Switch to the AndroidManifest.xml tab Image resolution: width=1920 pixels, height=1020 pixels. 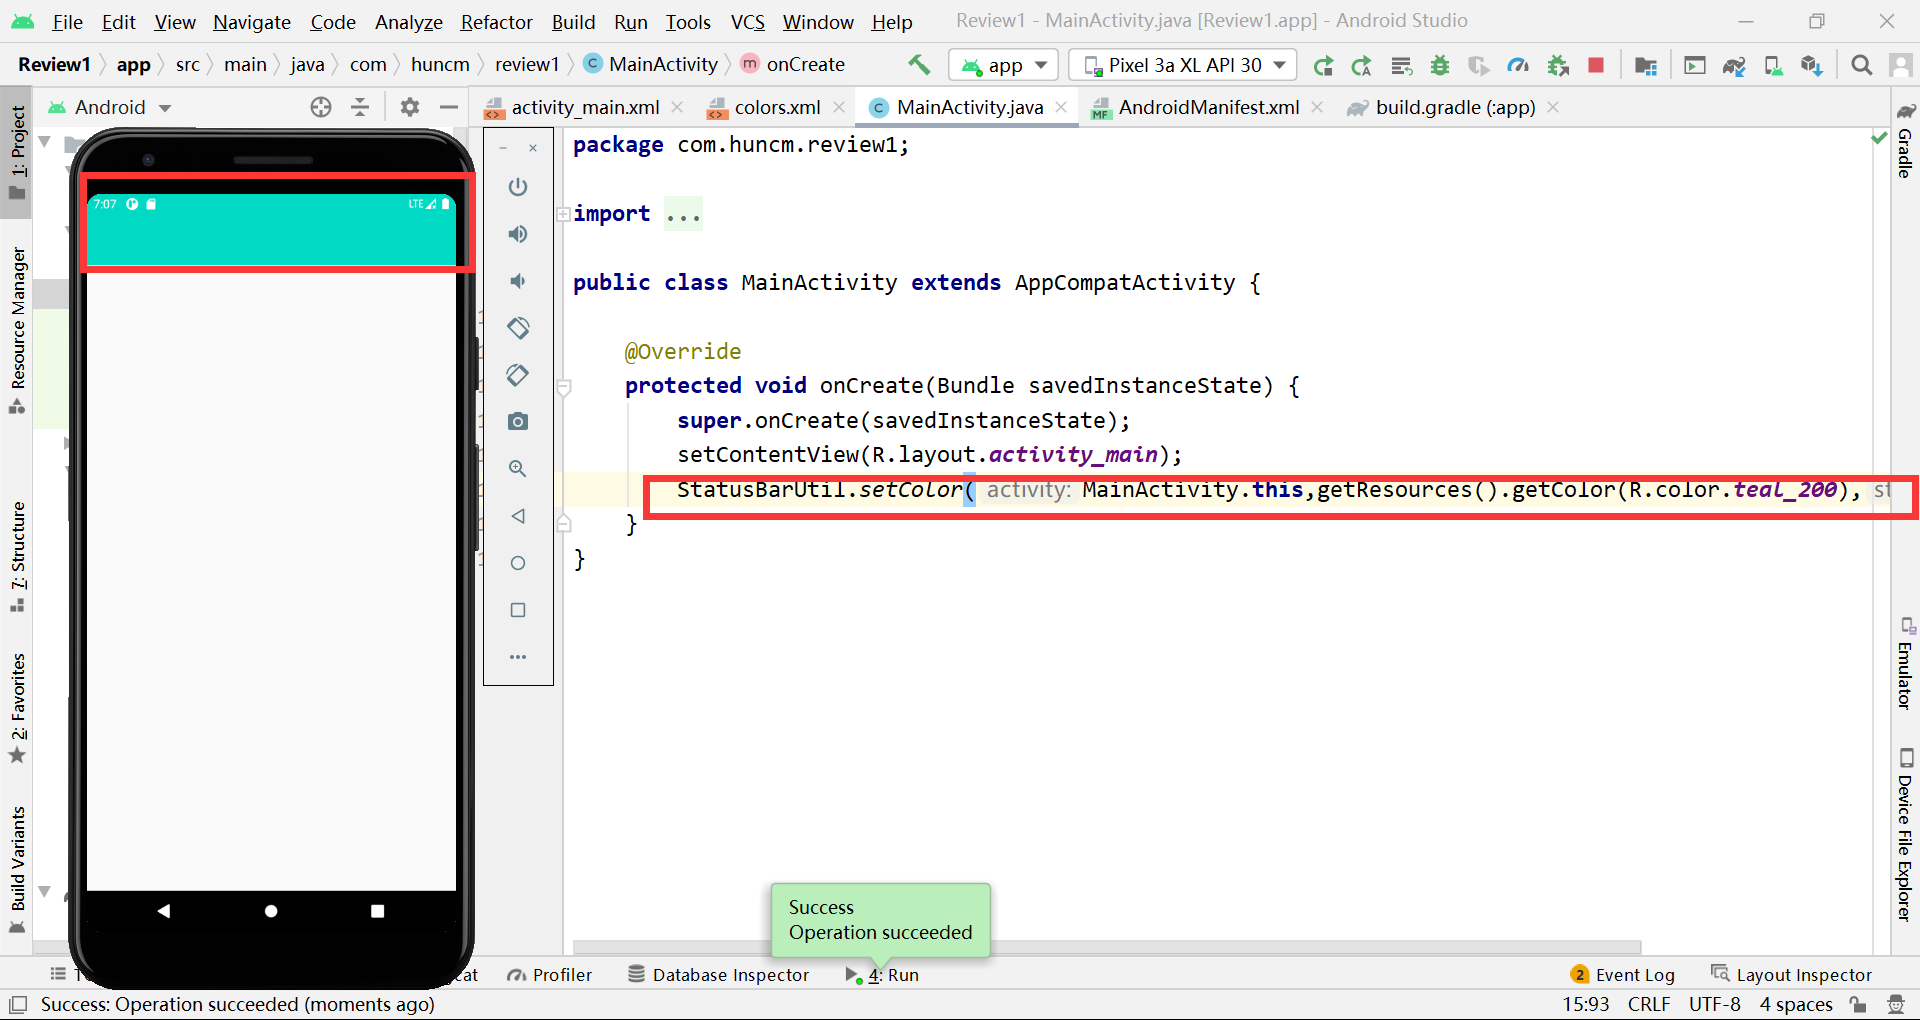click(x=1207, y=107)
